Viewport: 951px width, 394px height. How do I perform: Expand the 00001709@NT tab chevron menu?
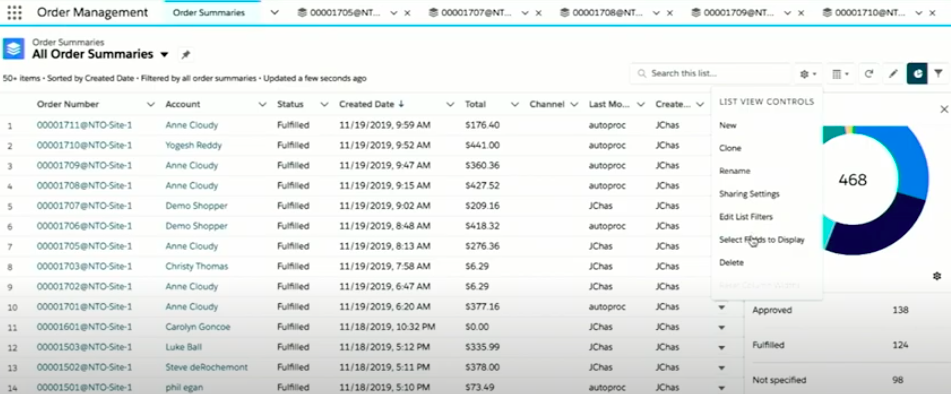coord(787,13)
